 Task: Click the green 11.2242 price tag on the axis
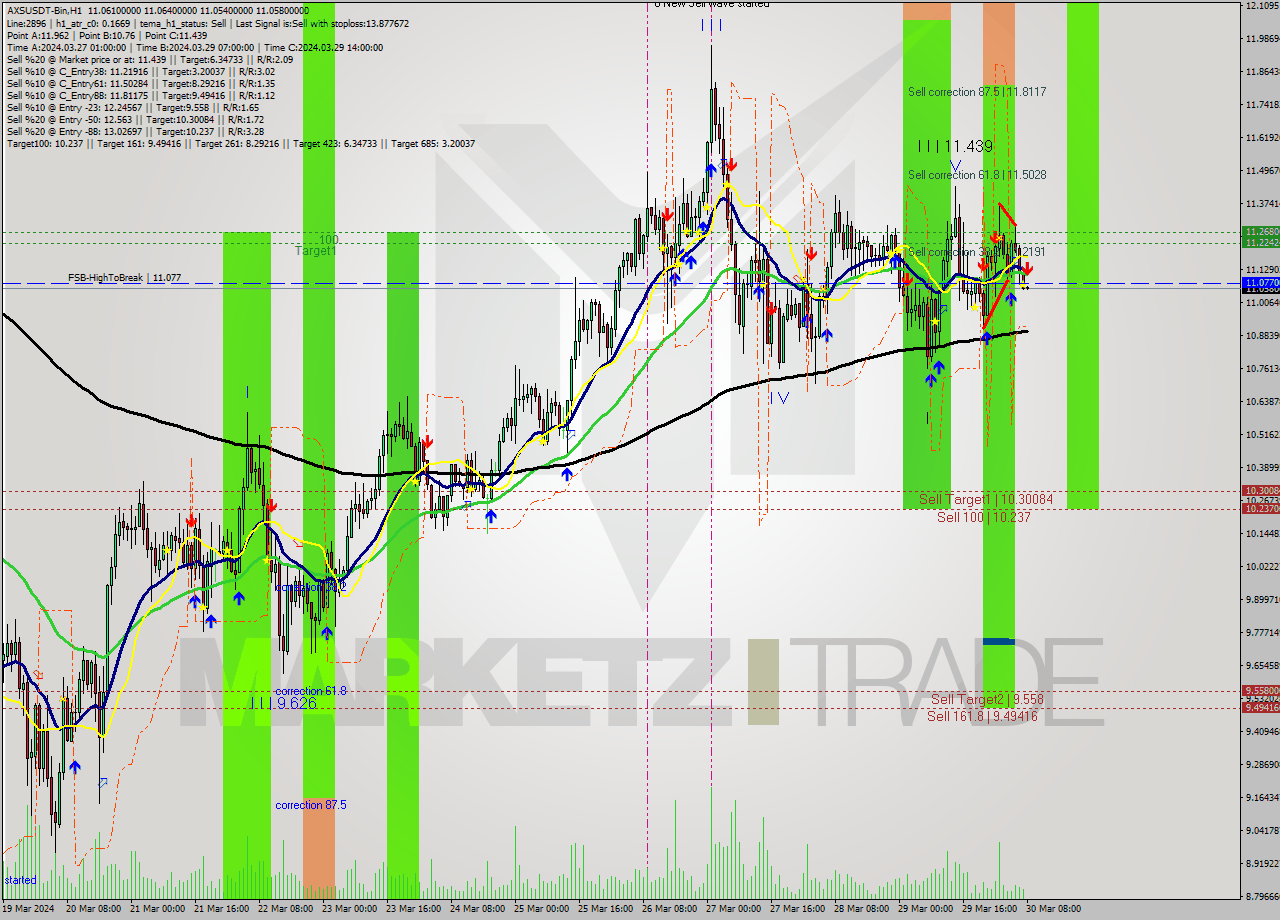tap(1260, 243)
